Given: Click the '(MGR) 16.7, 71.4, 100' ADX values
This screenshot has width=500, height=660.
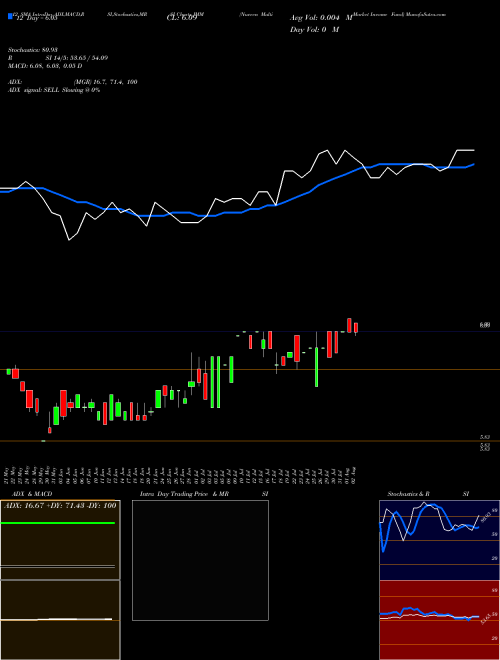Looking at the screenshot, I should coord(105,82).
